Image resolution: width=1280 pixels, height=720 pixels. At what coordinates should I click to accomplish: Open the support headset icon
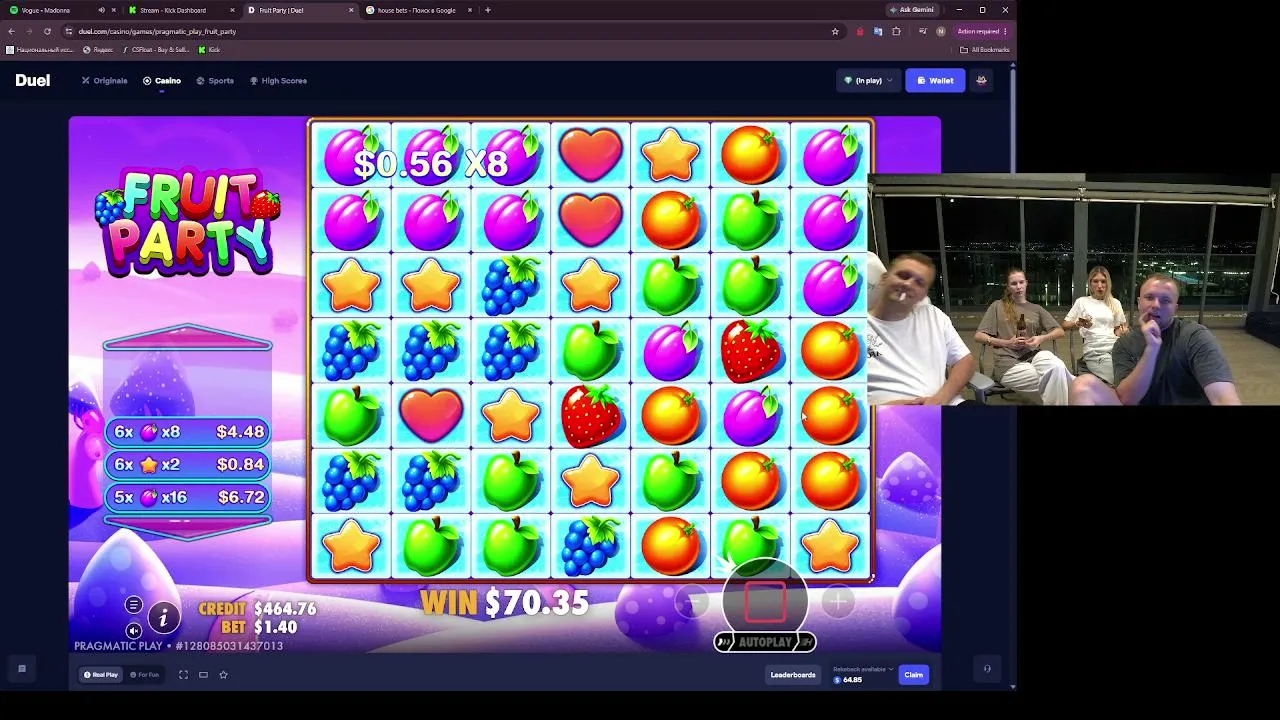987,669
